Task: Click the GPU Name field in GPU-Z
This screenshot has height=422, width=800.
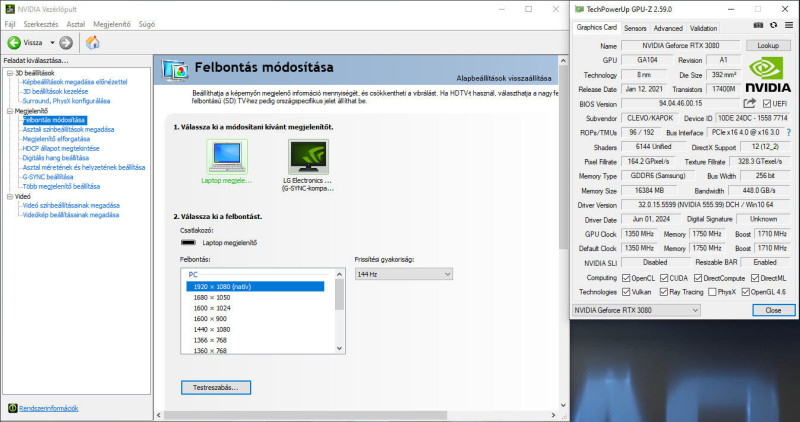Action: coord(680,45)
